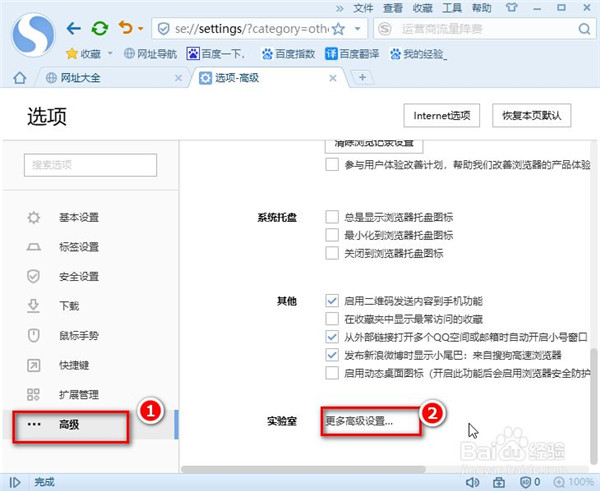
Task: Click the orange undo close tab icon
Action: [125, 28]
